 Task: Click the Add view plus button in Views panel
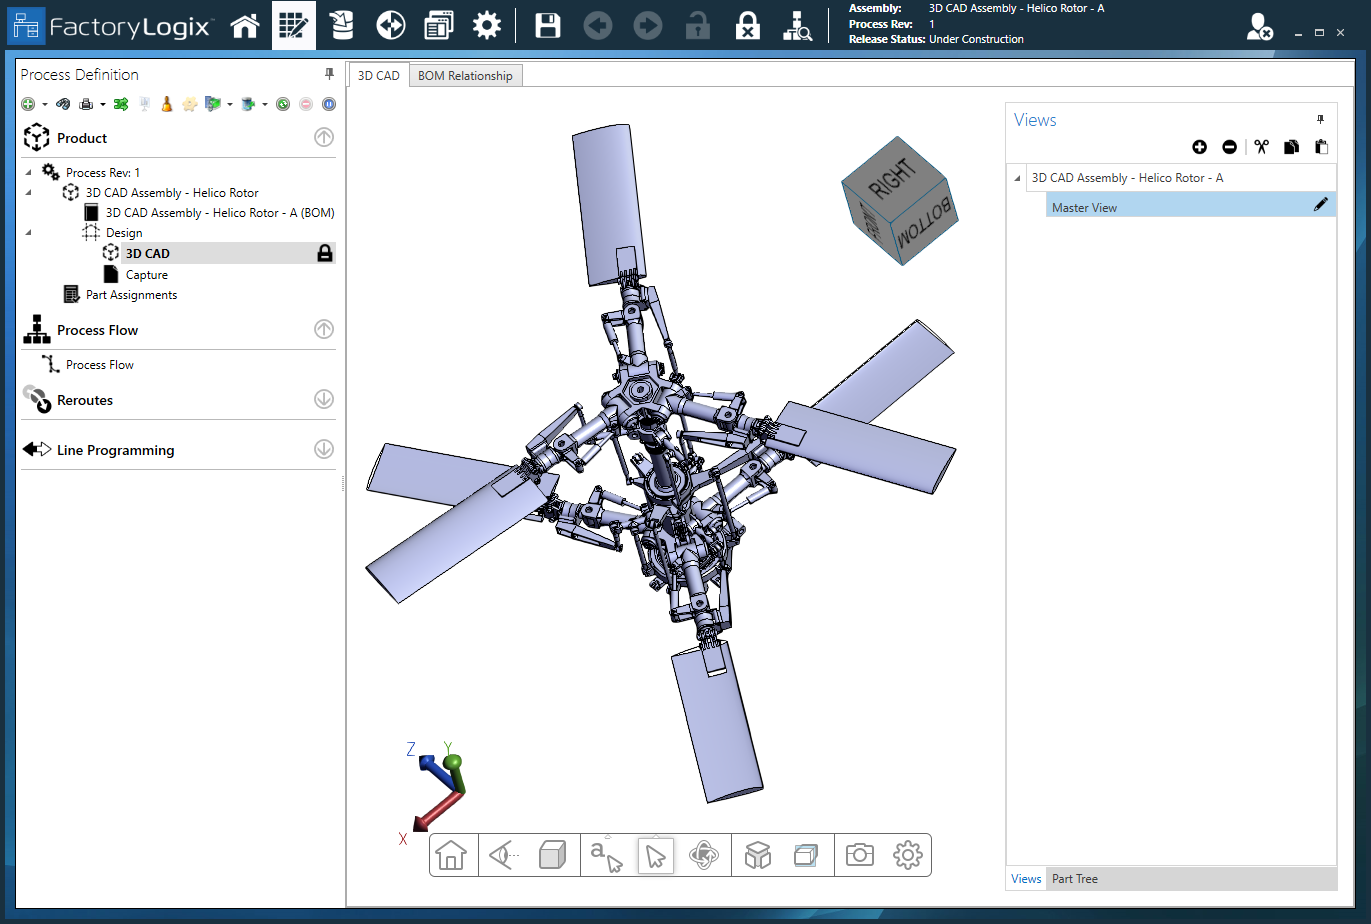click(x=1199, y=147)
